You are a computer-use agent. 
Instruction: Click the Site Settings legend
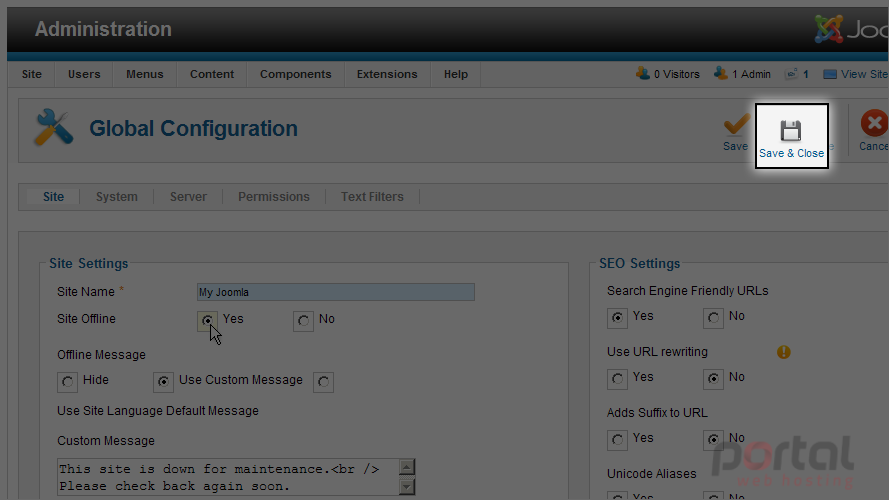88,264
